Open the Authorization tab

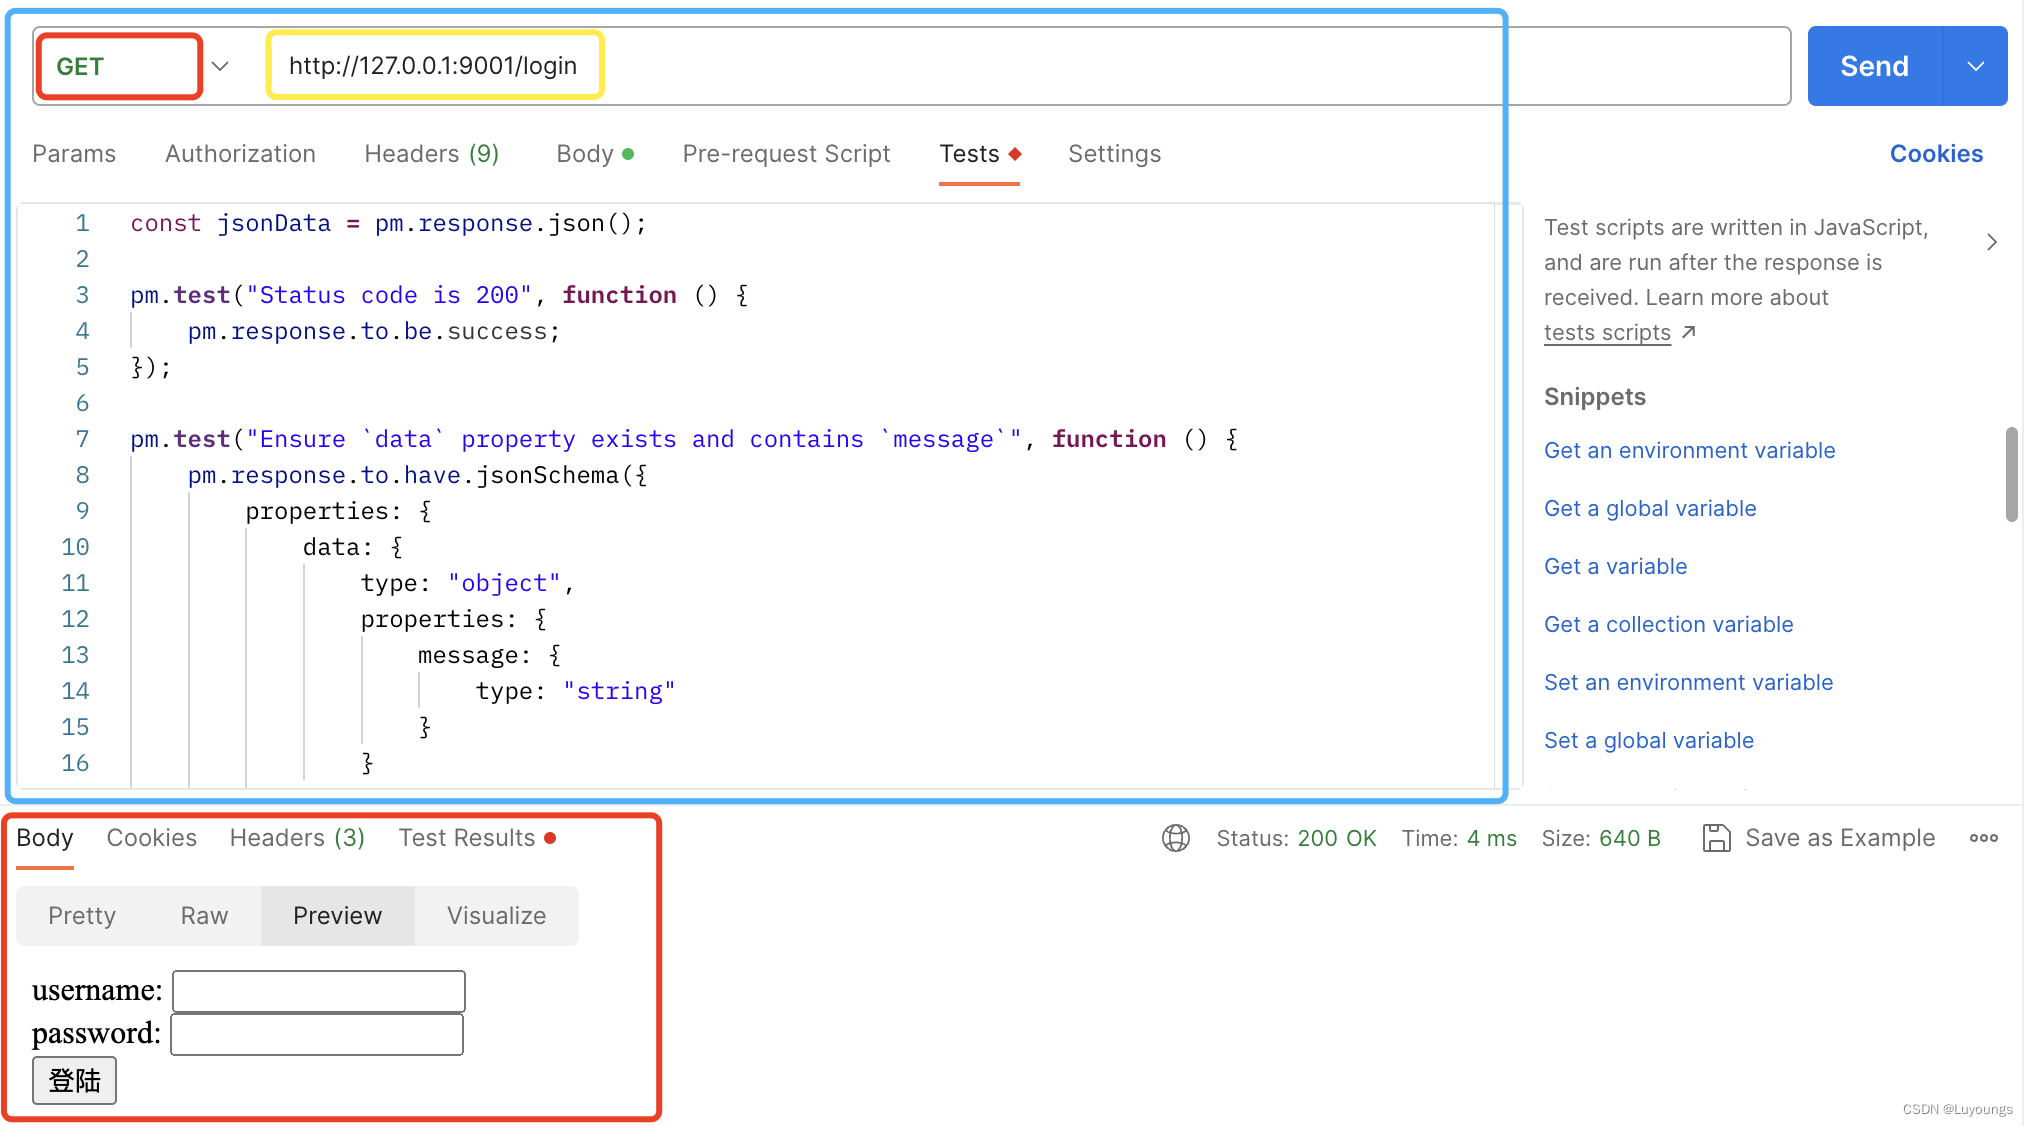pyautogui.click(x=240, y=154)
